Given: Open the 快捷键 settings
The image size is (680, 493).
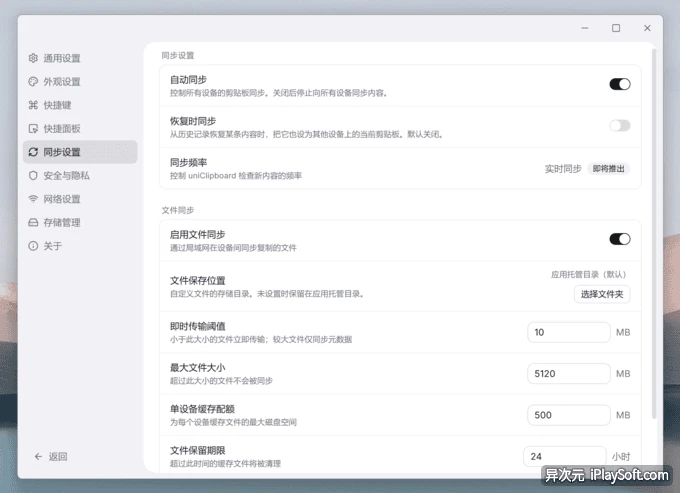Looking at the screenshot, I should [80, 105].
